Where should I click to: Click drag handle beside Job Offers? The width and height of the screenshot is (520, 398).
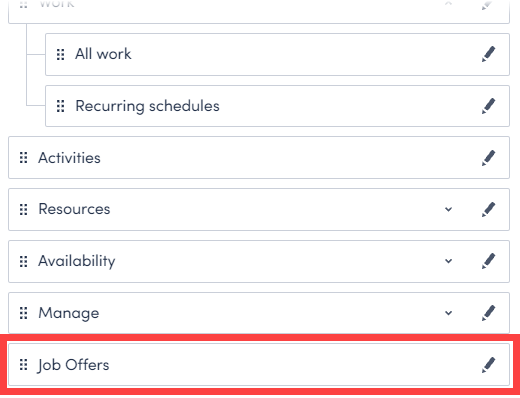[23, 365]
